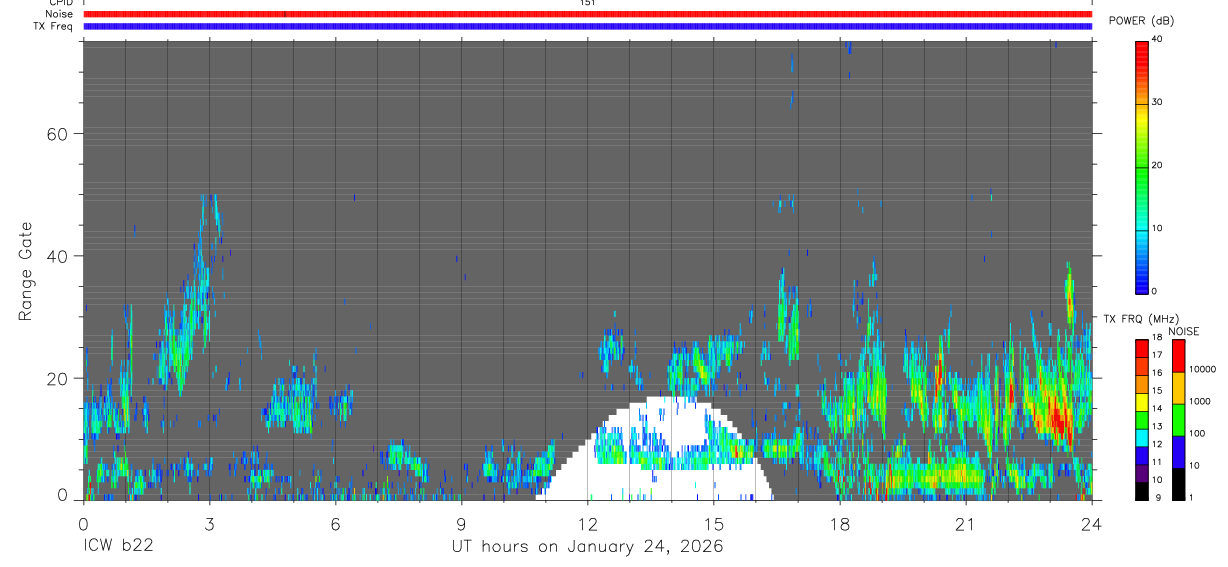Click the '10' tick on POWER scale
Image resolution: width=1228 pixels, height=567 pixels.
point(1157,228)
